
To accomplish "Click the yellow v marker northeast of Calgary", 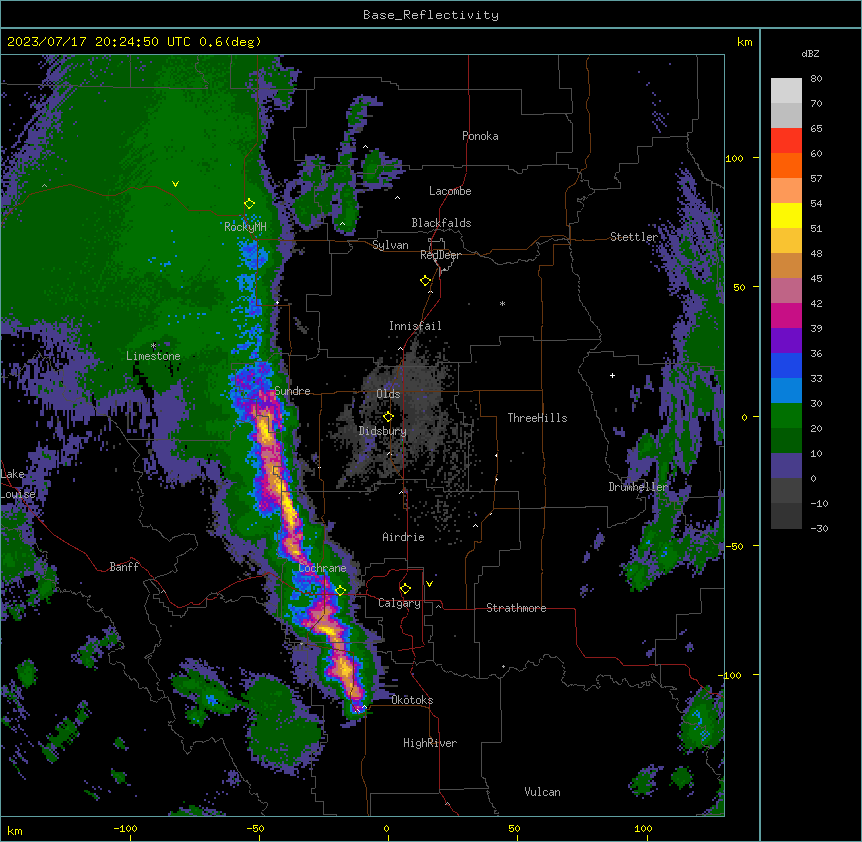I will pyautogui.click(x=429, y=584).
